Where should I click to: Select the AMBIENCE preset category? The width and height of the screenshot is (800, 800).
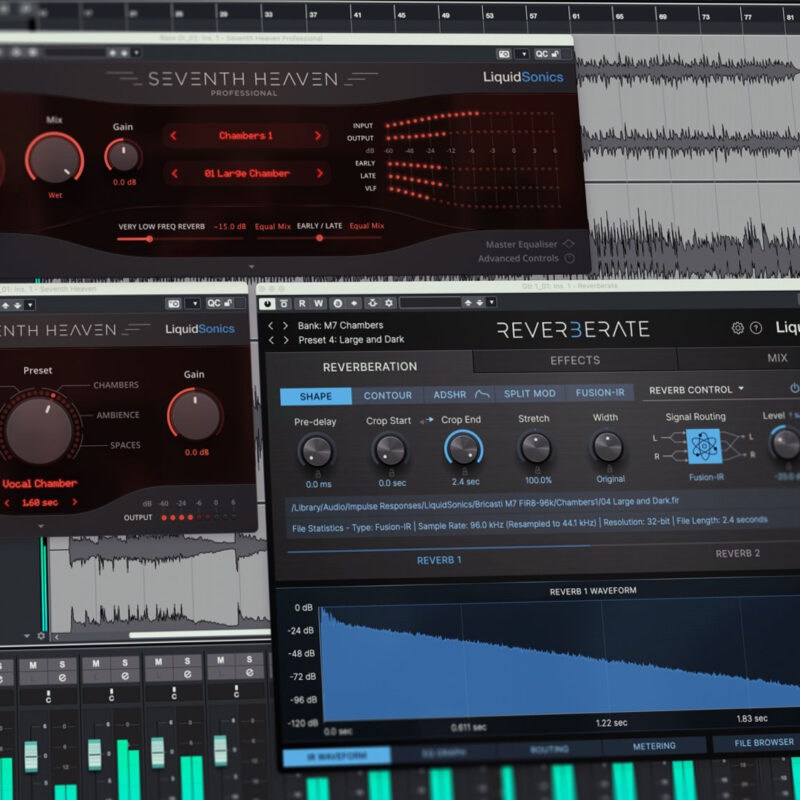[118, 415]
